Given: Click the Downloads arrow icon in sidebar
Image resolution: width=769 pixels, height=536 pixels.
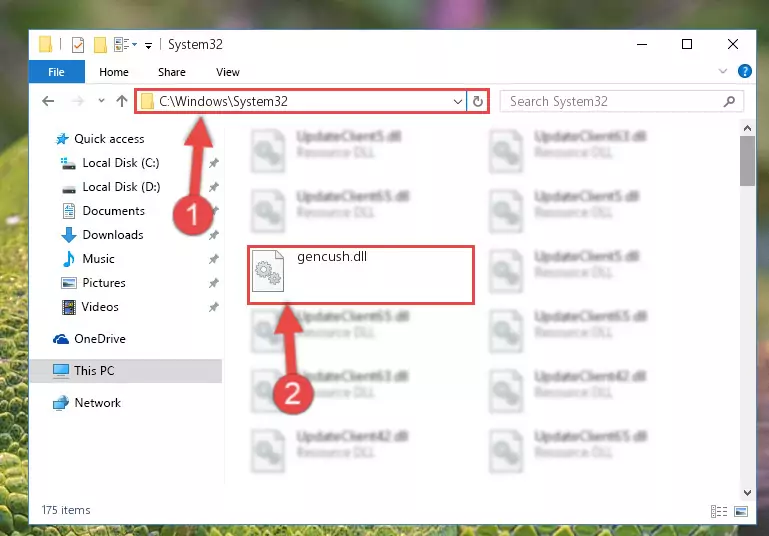Looking at the screenshot, I should [x=69, y=235].
